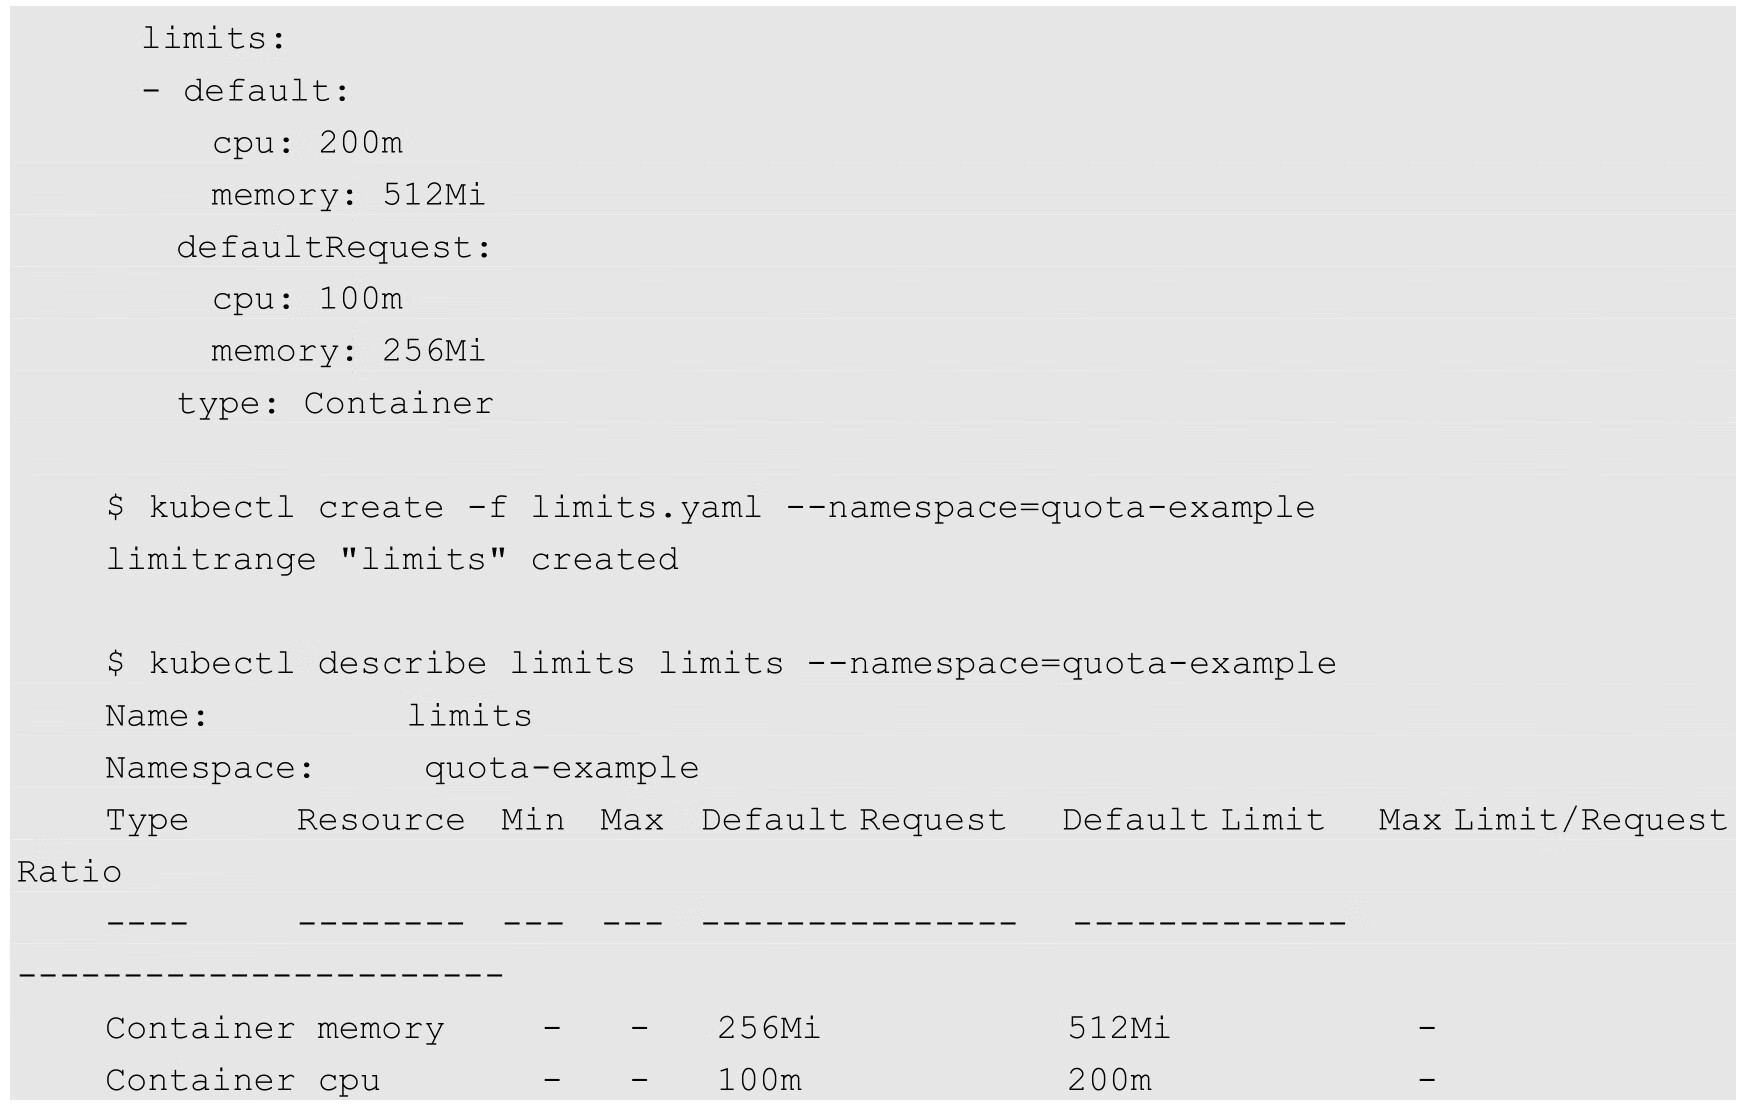Click the "type: Container" line
This screenshot has height=1109, width=1742.
click(x=335, y=403)
